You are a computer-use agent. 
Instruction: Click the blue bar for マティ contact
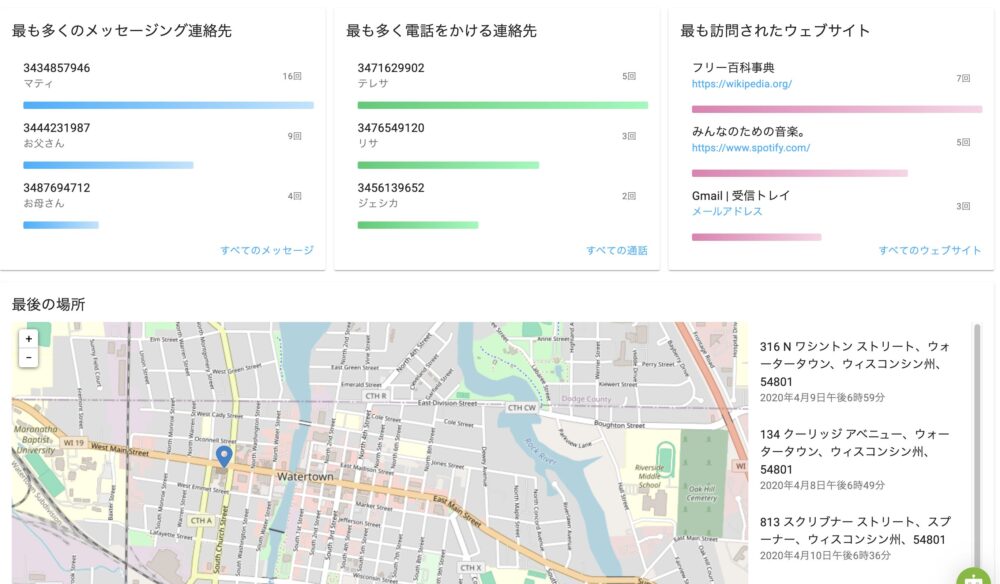click(x=168, y=105)
